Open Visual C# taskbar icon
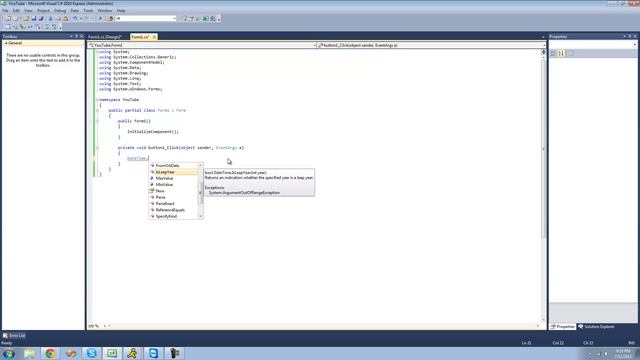 112,353
